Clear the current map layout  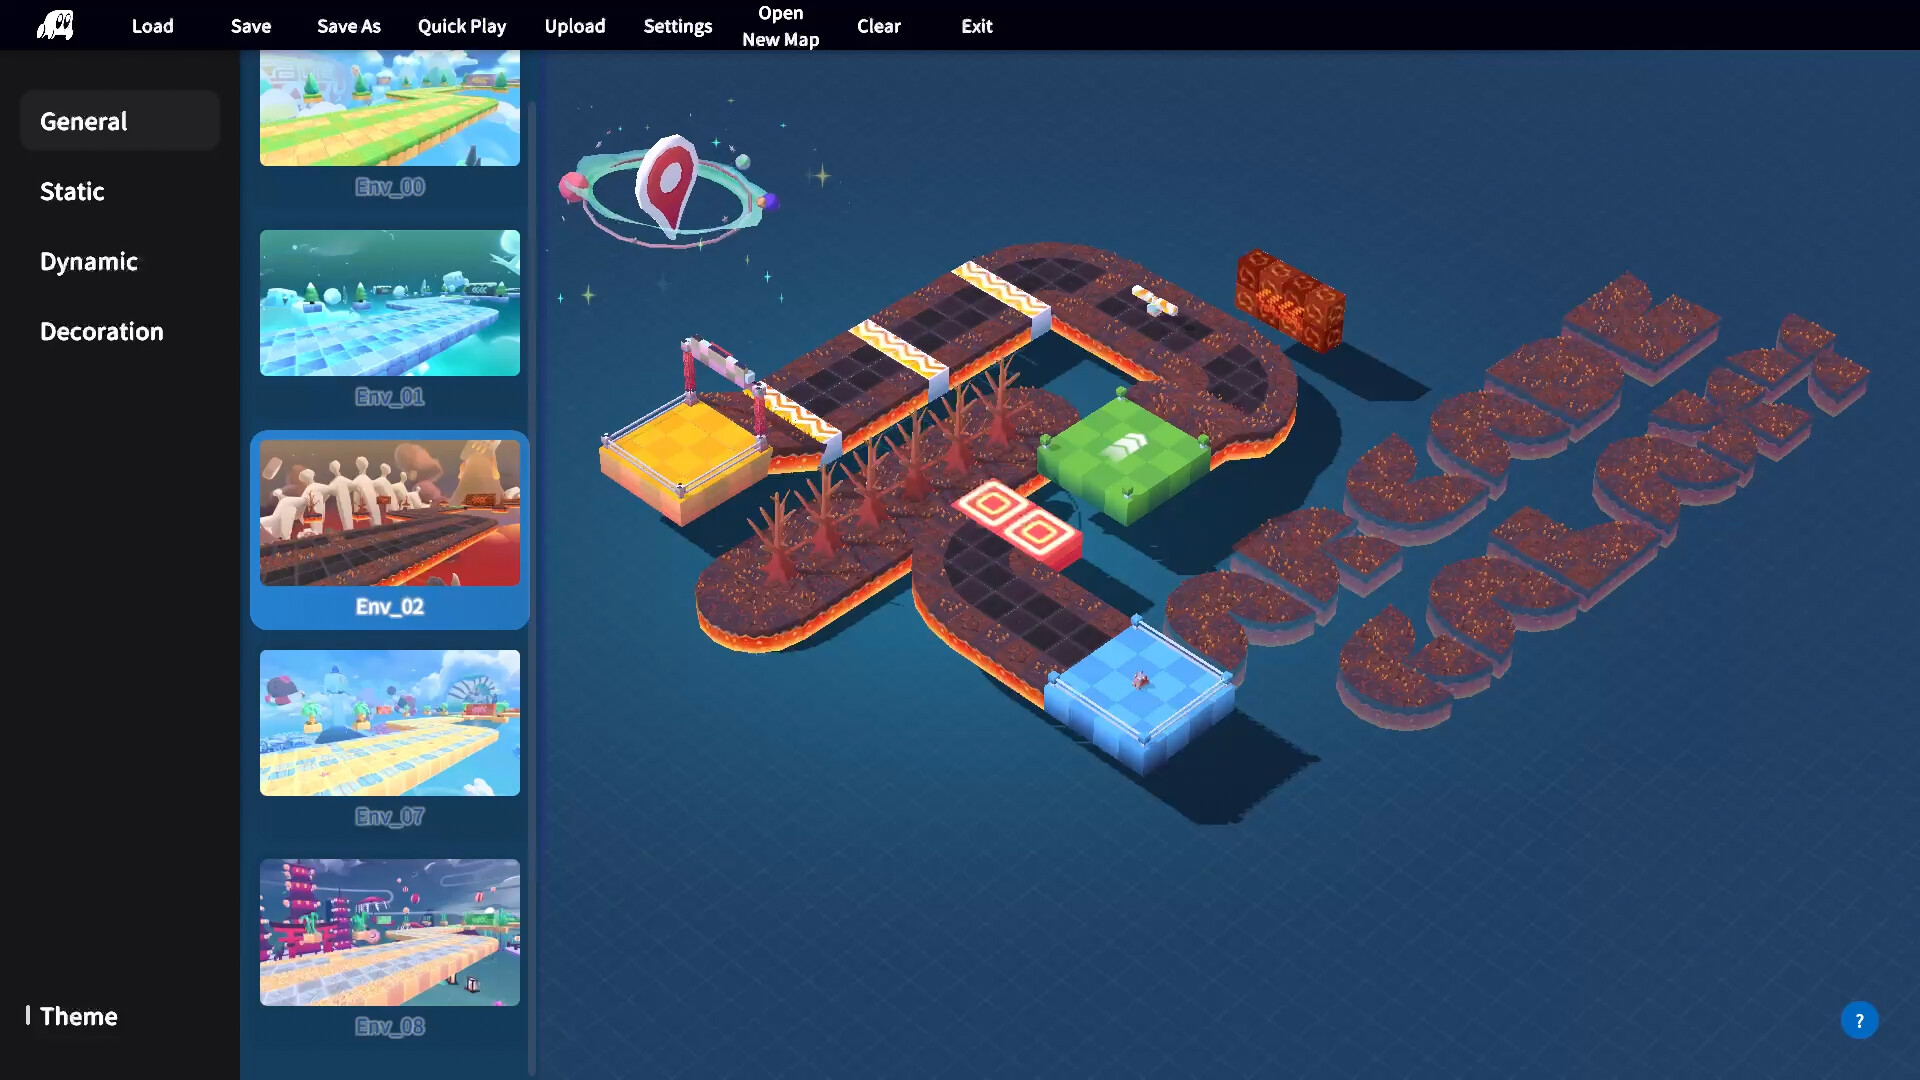point(878,26)
